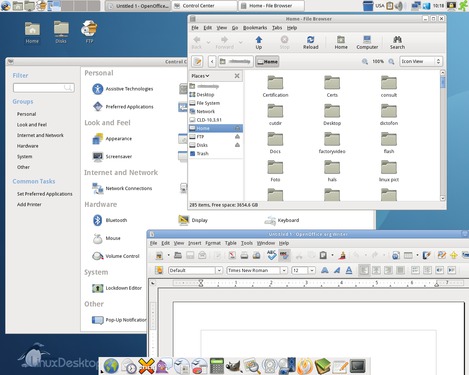Open Volume Control in Control Center
The height and width of the screenshot is (375, 469).
(116, 256)
